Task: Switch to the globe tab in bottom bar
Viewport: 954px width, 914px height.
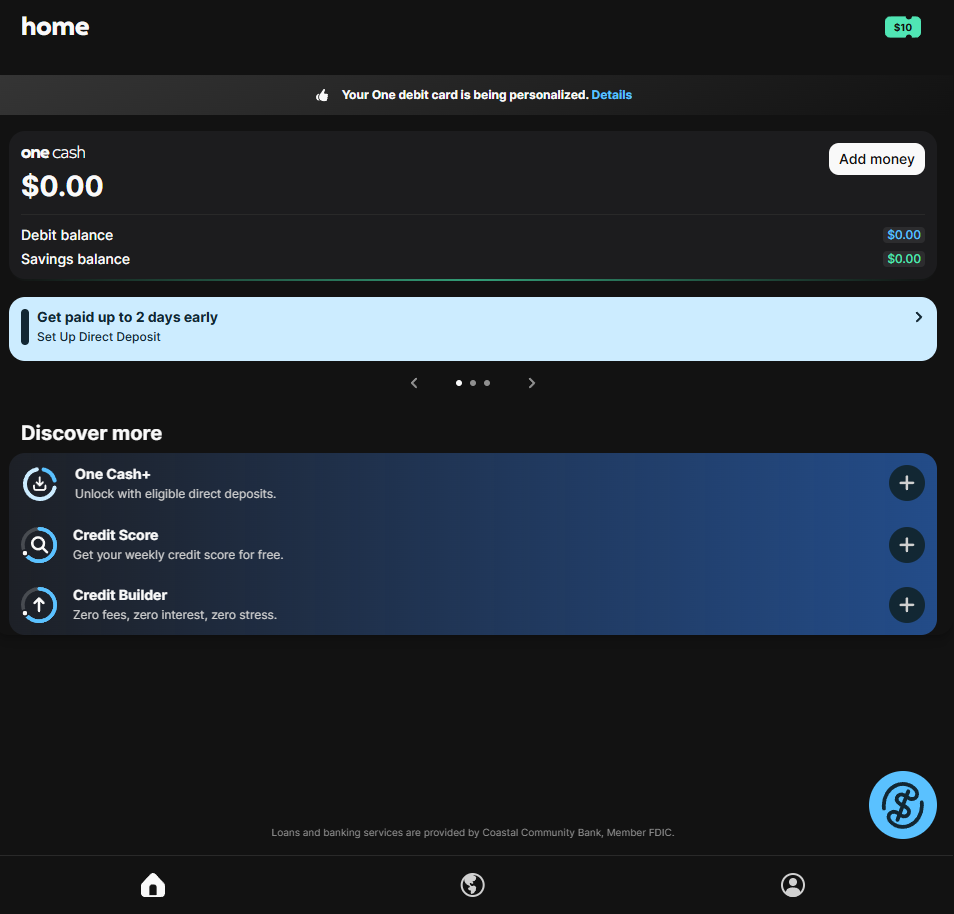Action: pyautogui.click(x=473, y=885)
